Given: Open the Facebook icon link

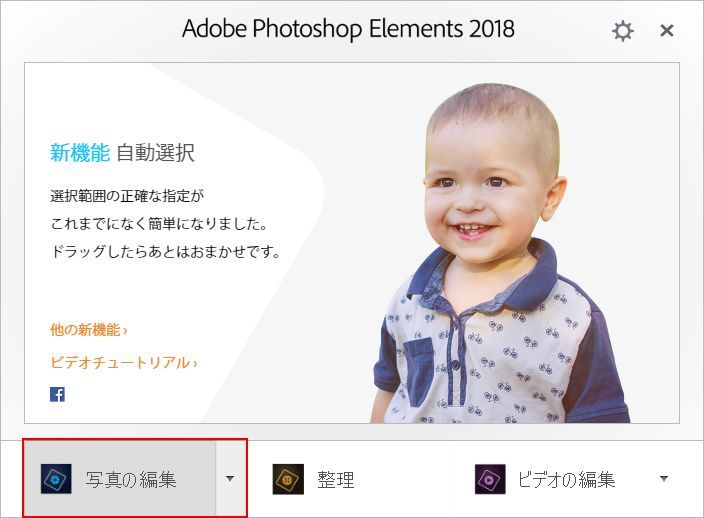Looking at the screenshot, I should (57, 394).
